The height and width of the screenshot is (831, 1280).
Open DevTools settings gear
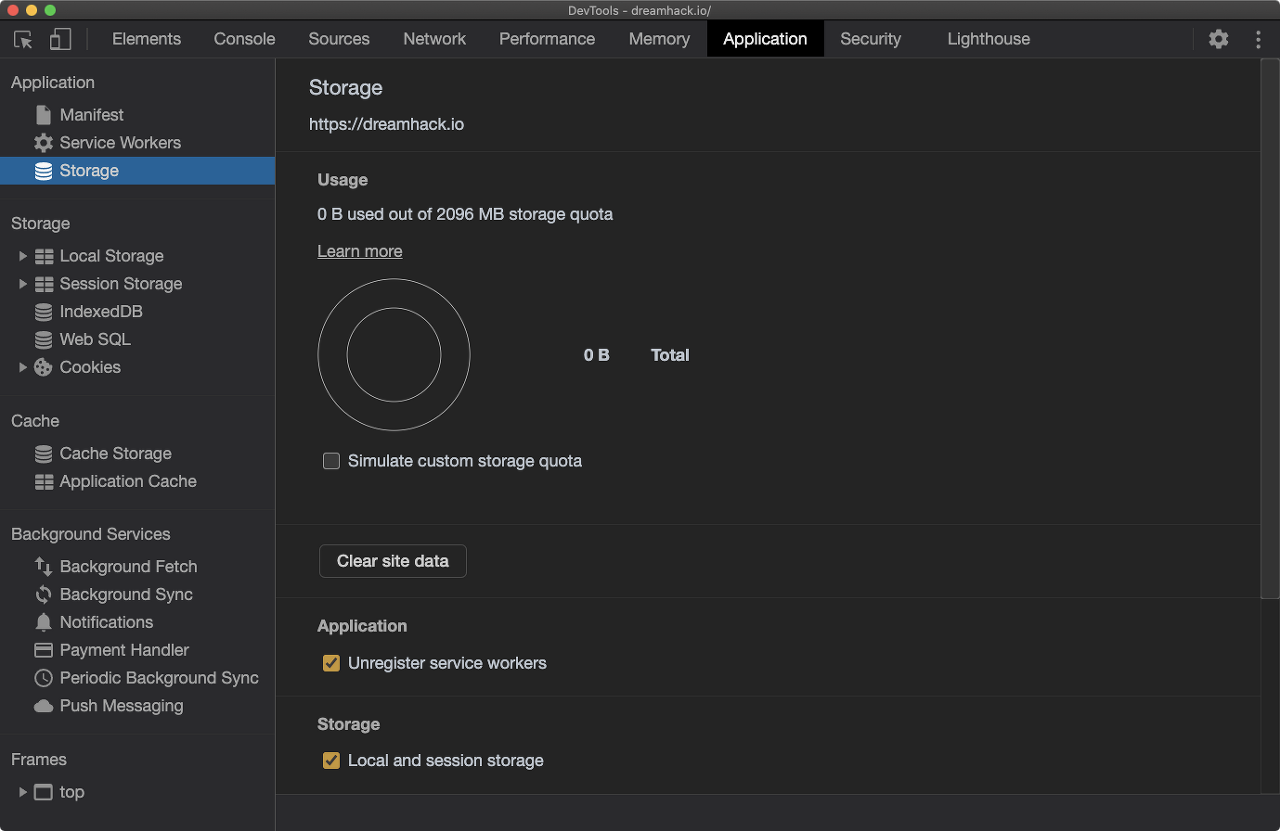click(x=1218, y=39)
